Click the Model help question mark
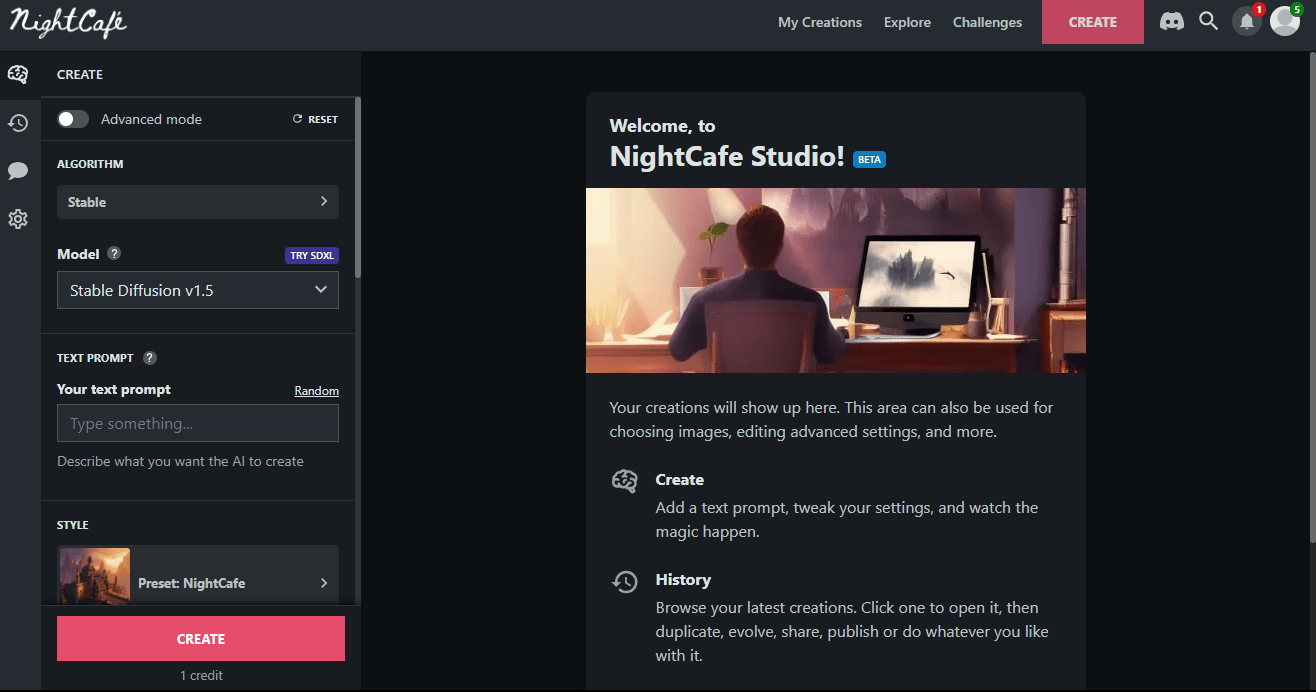Image resolution: width=1316 pixels, height=692 pixels. pos(114,254)
